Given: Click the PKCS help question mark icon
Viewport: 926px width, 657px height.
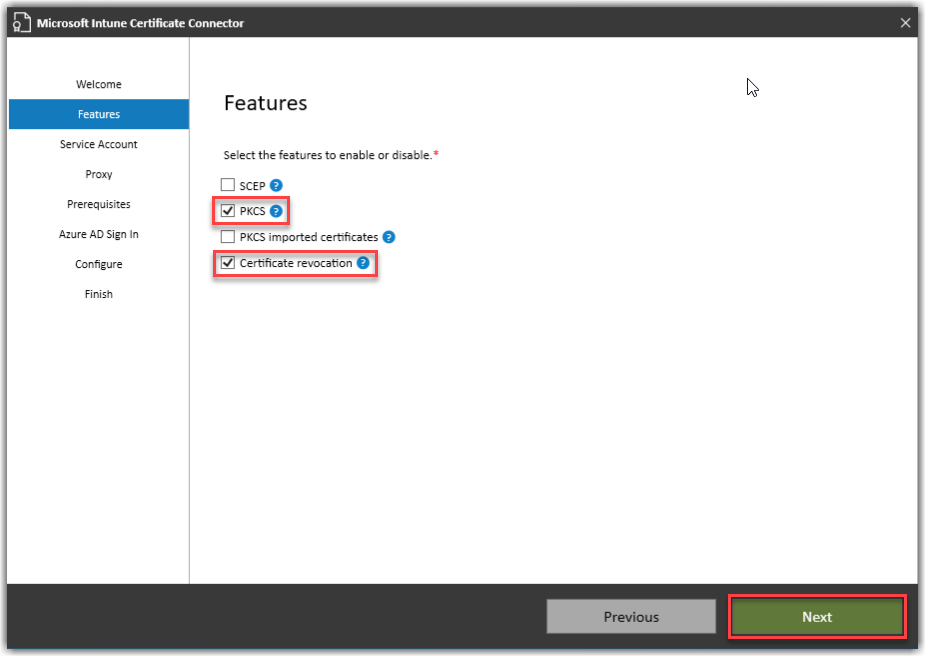Looking at the screenshot, I should [x=276, y=211].
